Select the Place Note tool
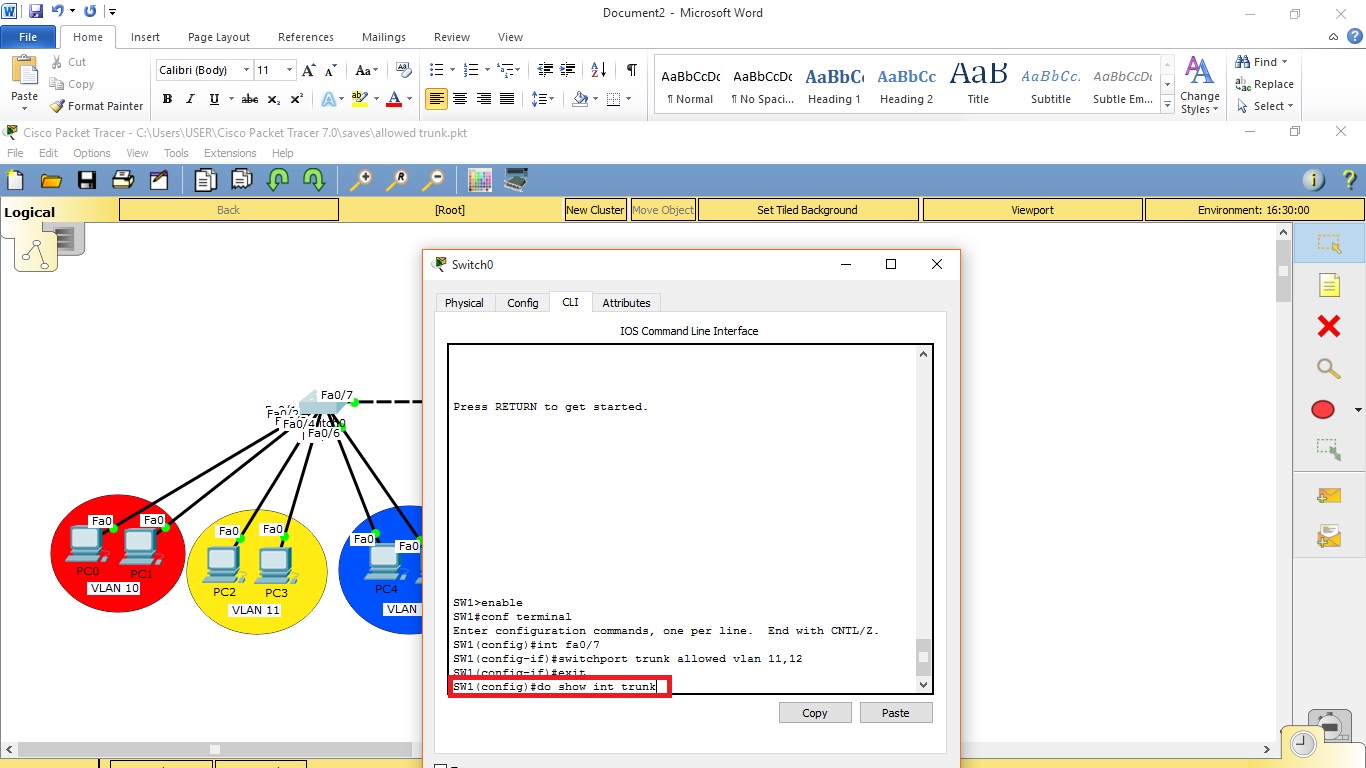 point(1329,285)
